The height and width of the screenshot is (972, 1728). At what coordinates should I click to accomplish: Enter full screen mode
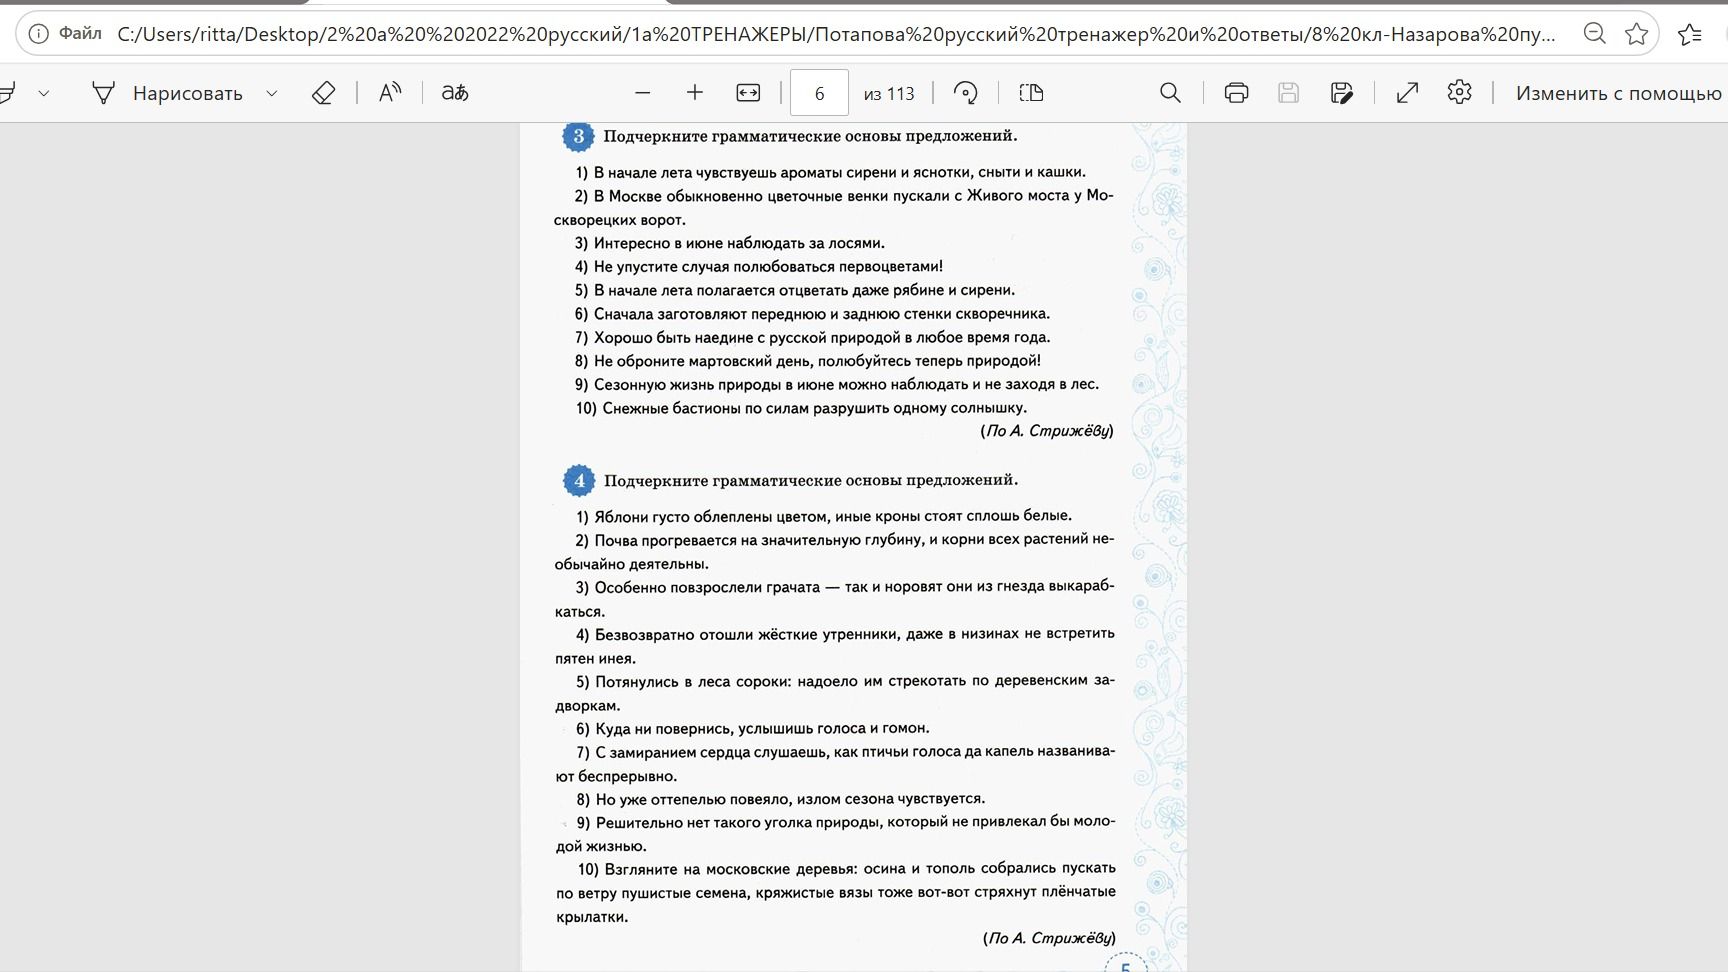1407,93
